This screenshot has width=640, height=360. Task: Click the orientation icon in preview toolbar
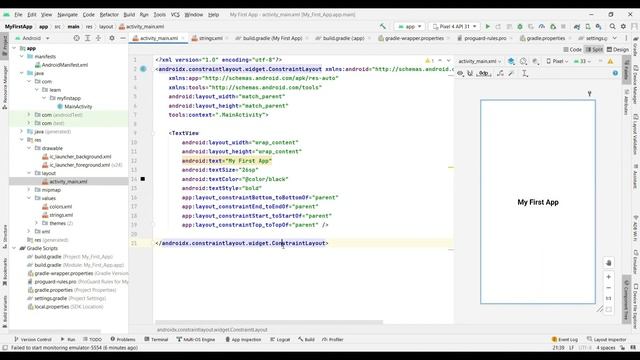point(523,61)
